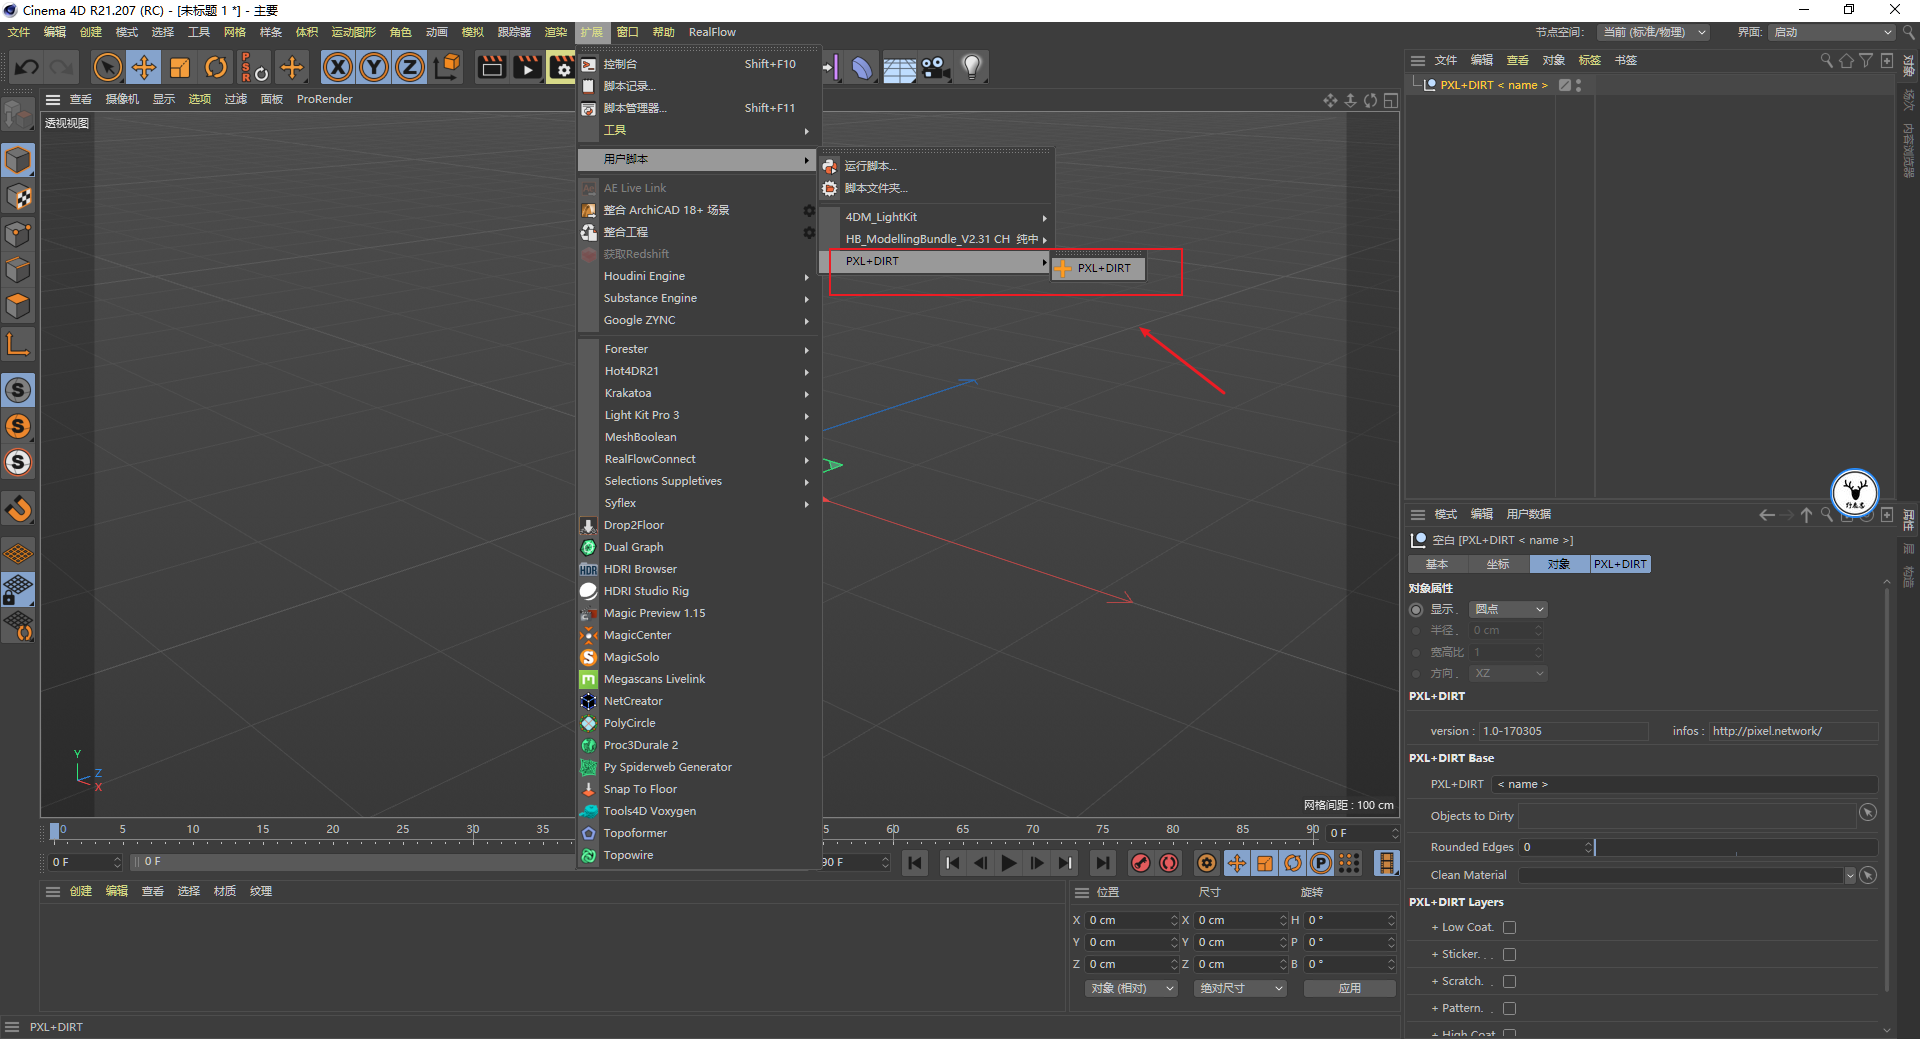Image resolution: width=1920 pixels, height=1039 pixels.
Task: Enable the Sticker layer checkbox
Action: 1510,955
